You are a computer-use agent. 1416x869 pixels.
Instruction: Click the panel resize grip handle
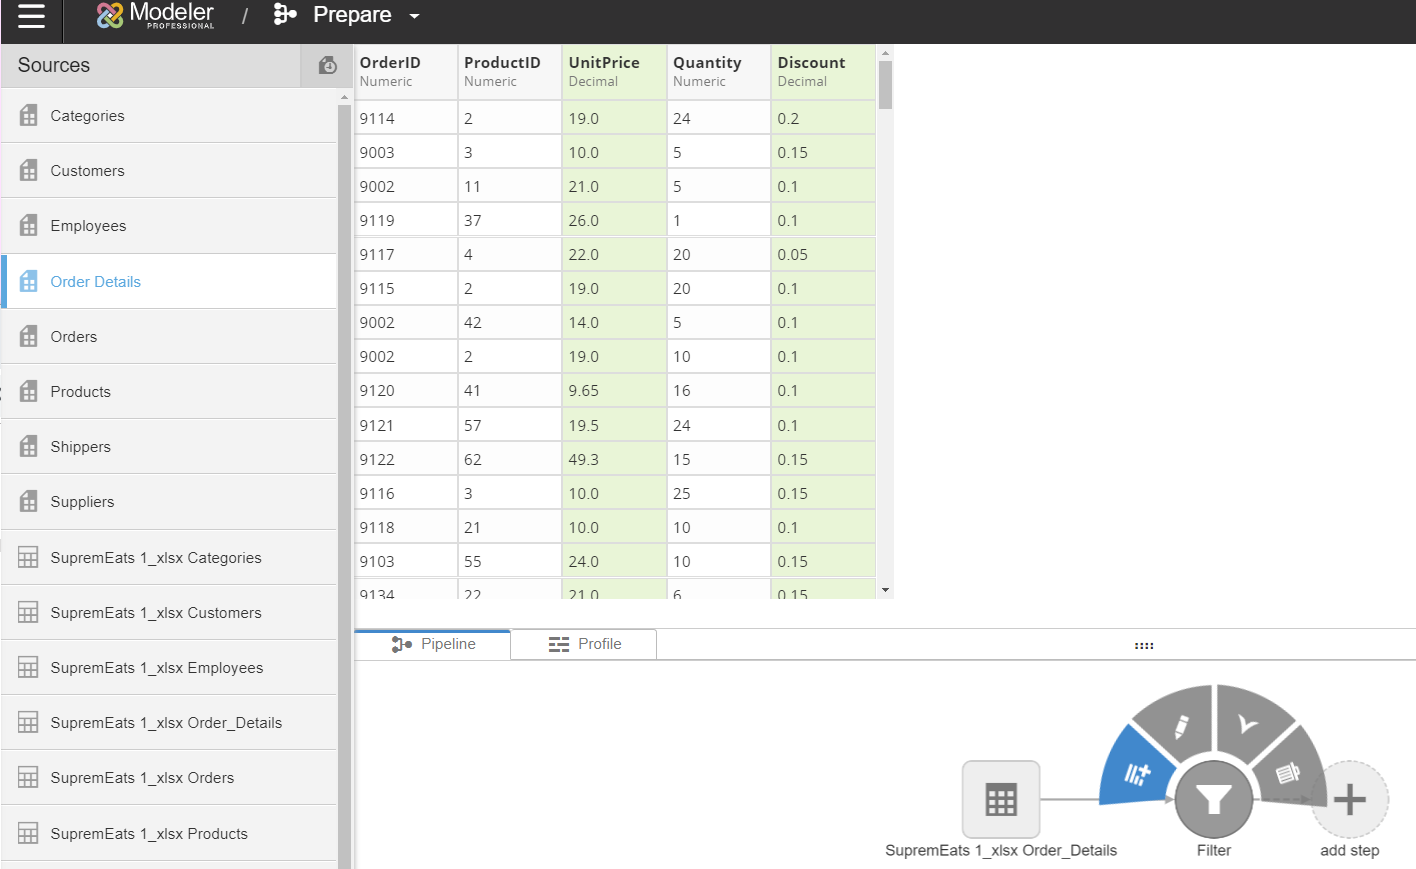pos(1144,646)
